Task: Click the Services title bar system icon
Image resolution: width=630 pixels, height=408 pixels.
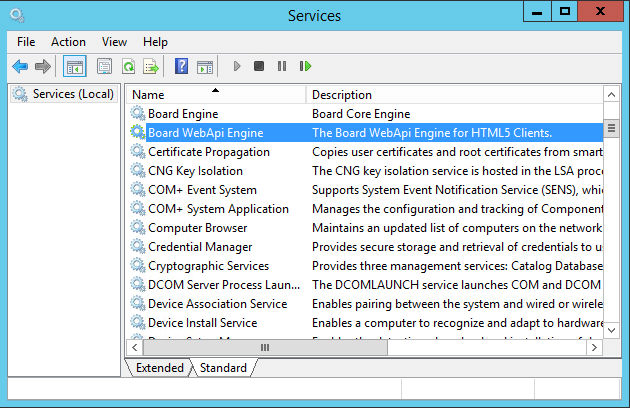Action: pyautogui.click(x=17, y=15)
